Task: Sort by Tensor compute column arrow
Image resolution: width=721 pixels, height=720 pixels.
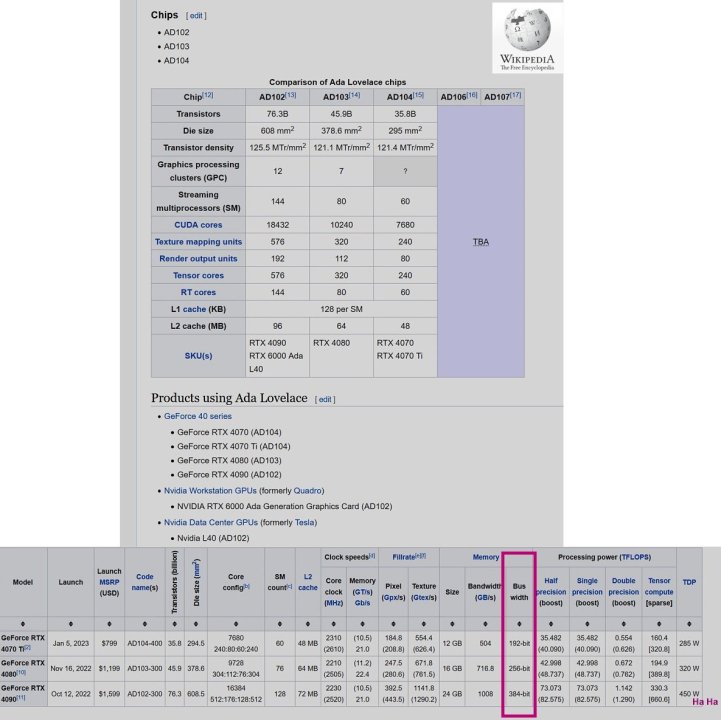Action: click(658, 622)
